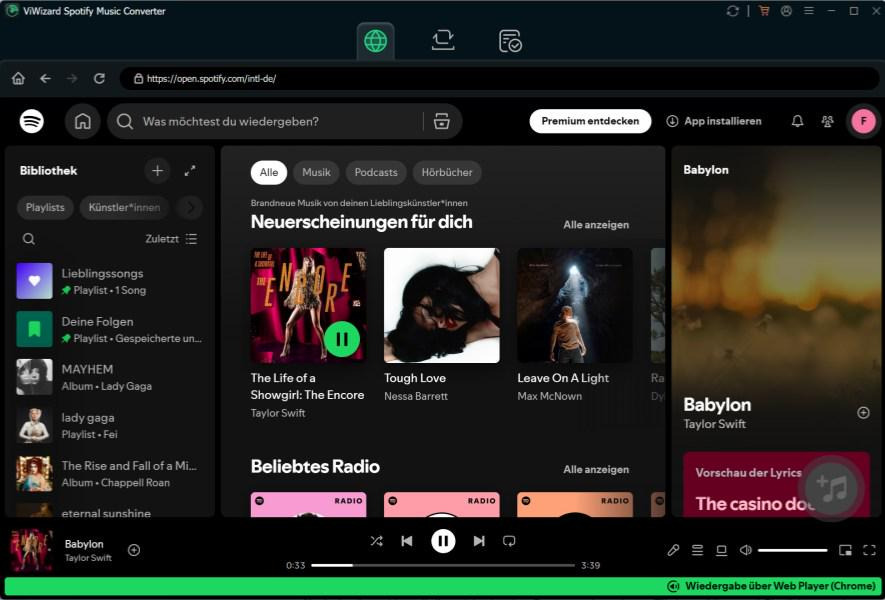This screenshot has height=600, width=885.
Task: Open the ViWizard account registration icon
Action: pyautogui.click(x=786, y=11)
